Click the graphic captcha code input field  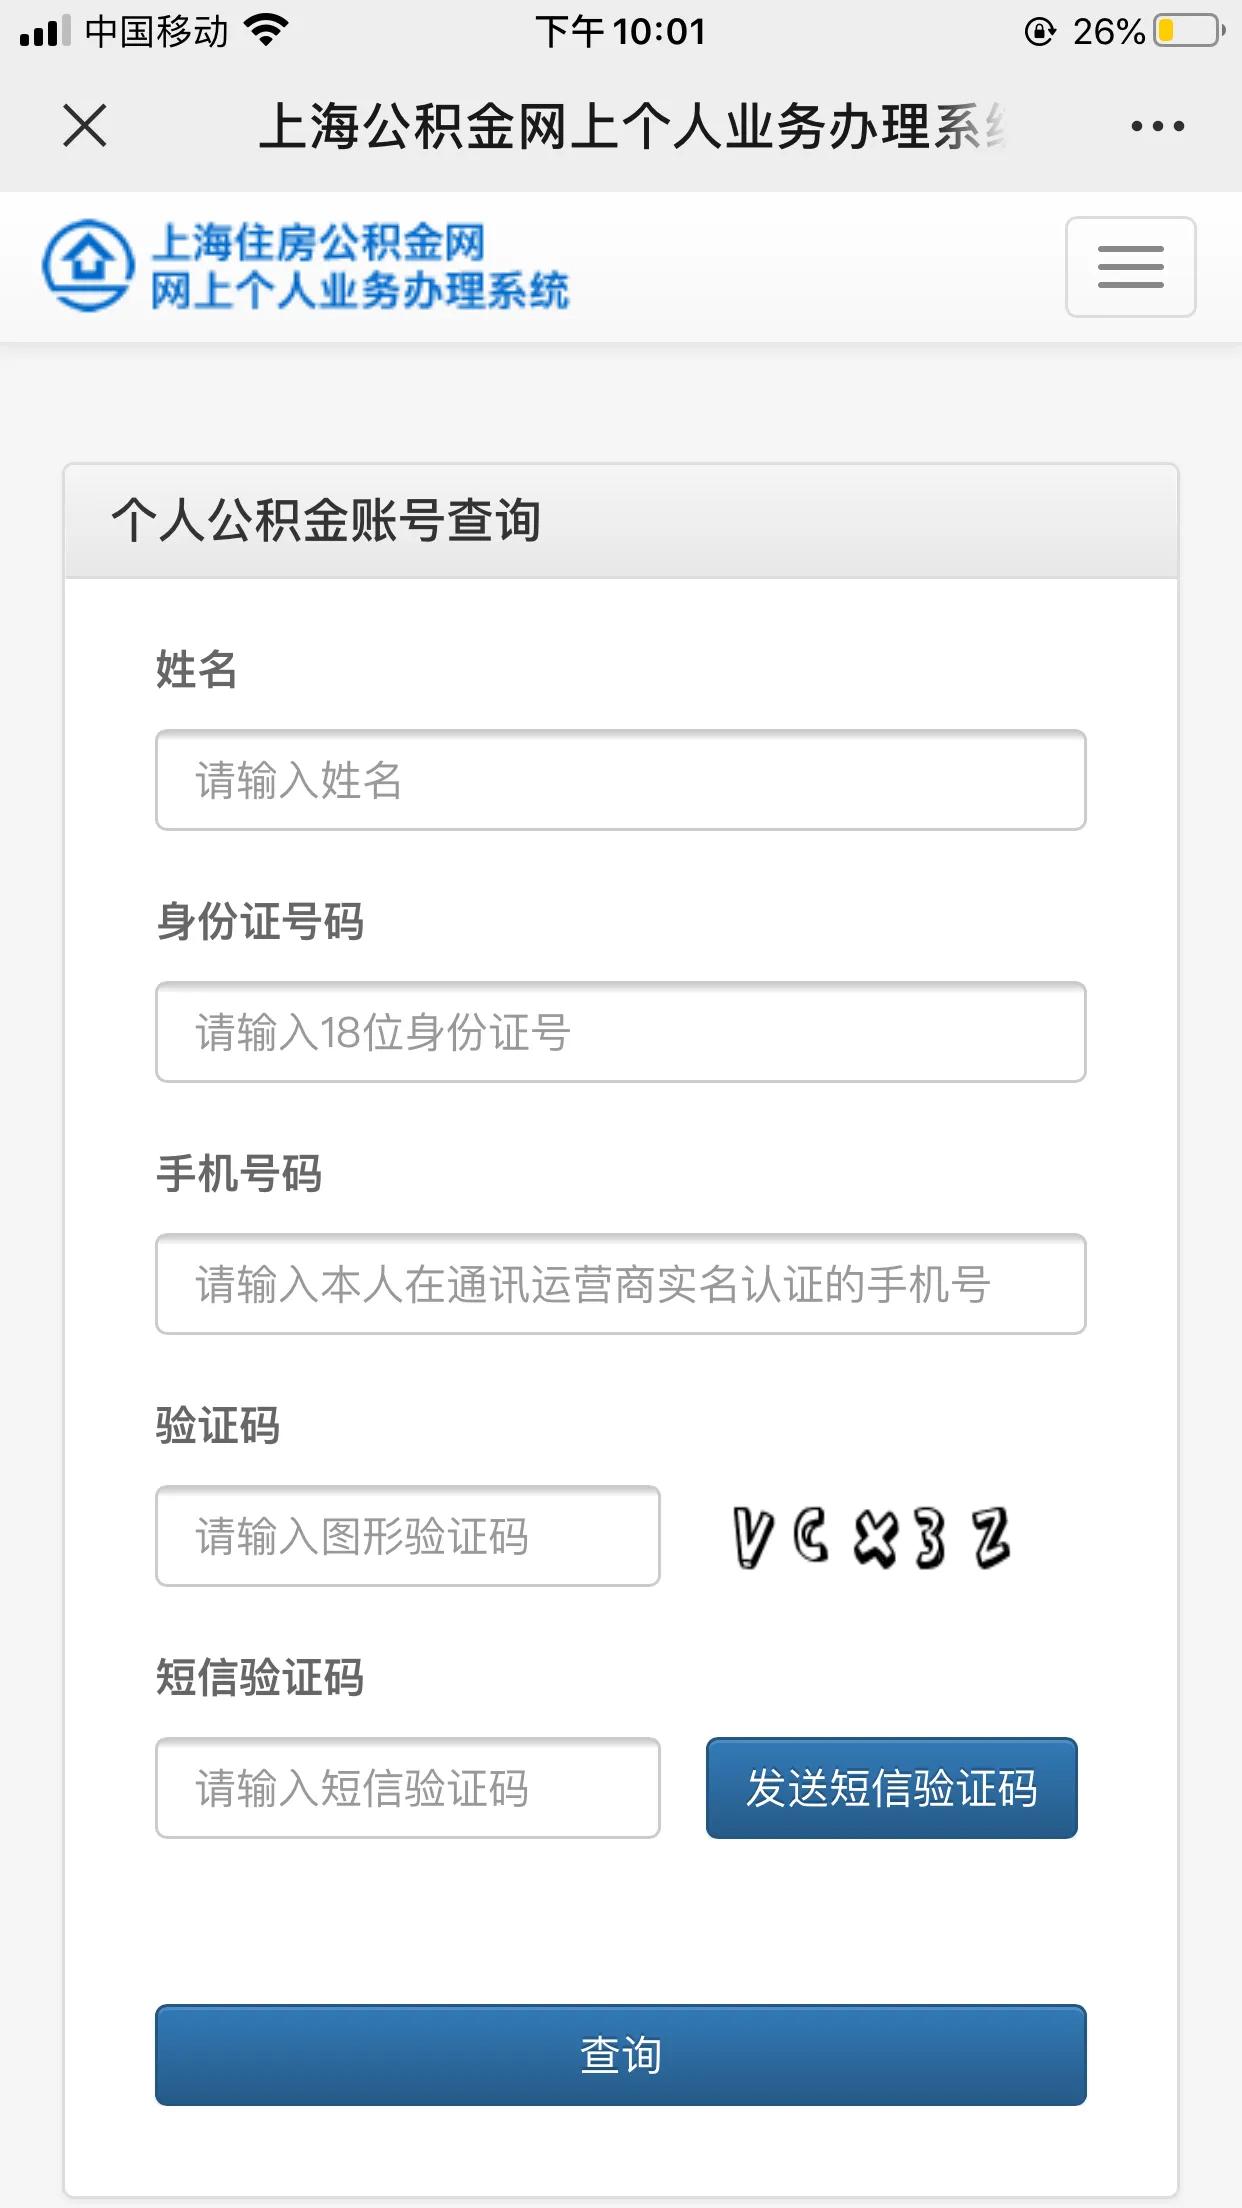(x=407, y=1536)
